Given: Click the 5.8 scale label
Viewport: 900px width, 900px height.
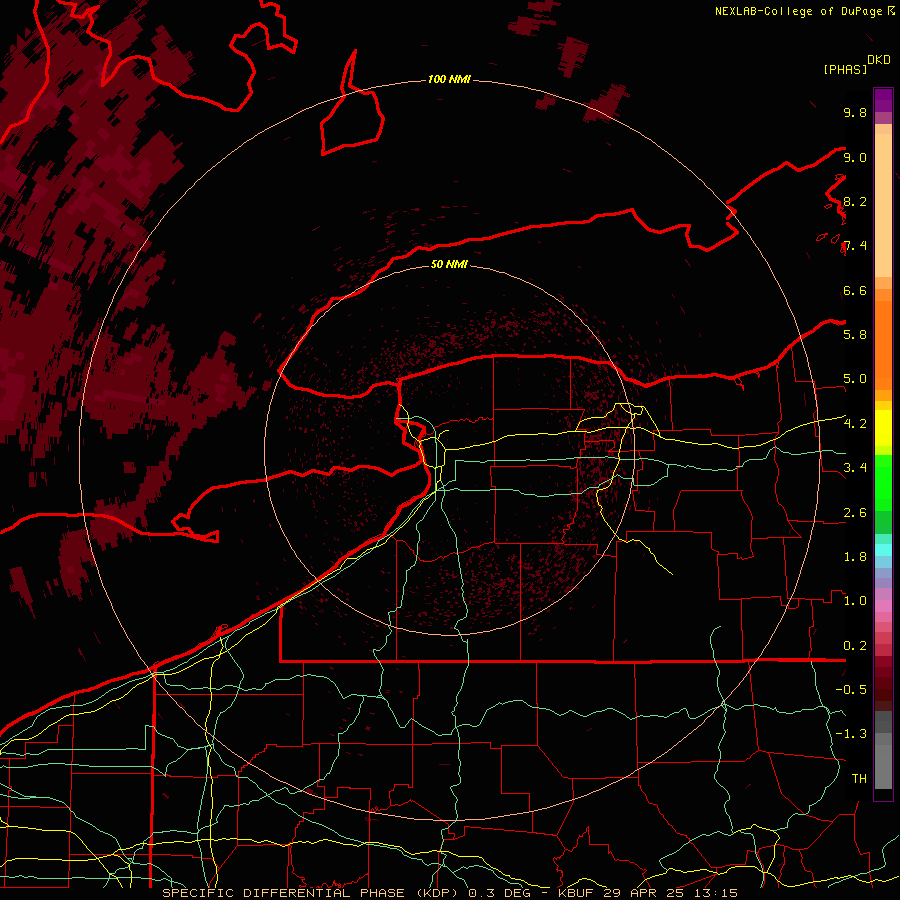Looking at the screenshot, I should pyautogui.click(x=855, y=334).
